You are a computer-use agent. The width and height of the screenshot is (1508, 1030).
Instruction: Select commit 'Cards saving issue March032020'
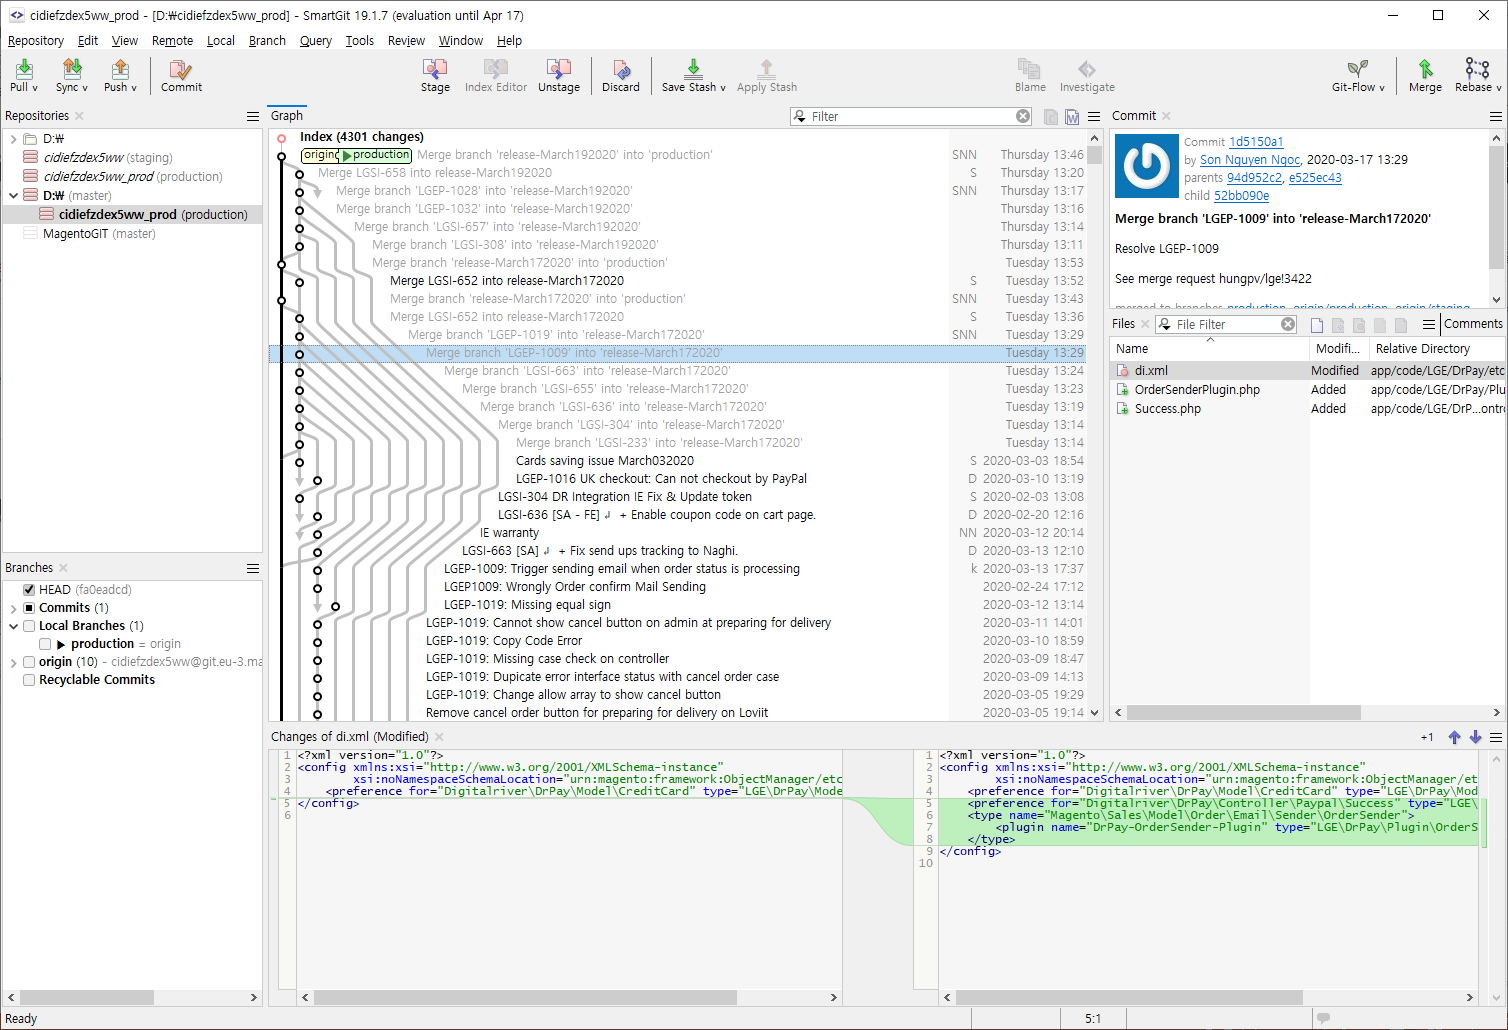[605, 461]
